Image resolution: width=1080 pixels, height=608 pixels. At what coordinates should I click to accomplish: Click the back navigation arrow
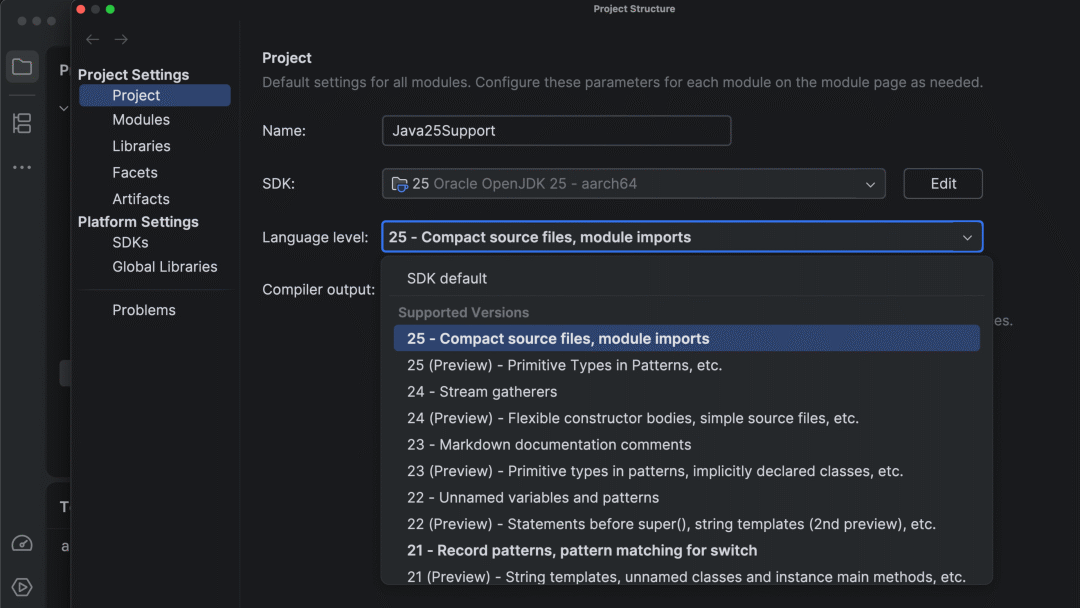93,39
